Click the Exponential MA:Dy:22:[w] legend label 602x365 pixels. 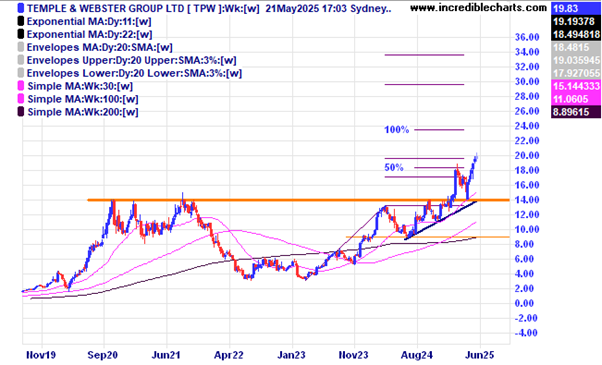pos(89,35)
